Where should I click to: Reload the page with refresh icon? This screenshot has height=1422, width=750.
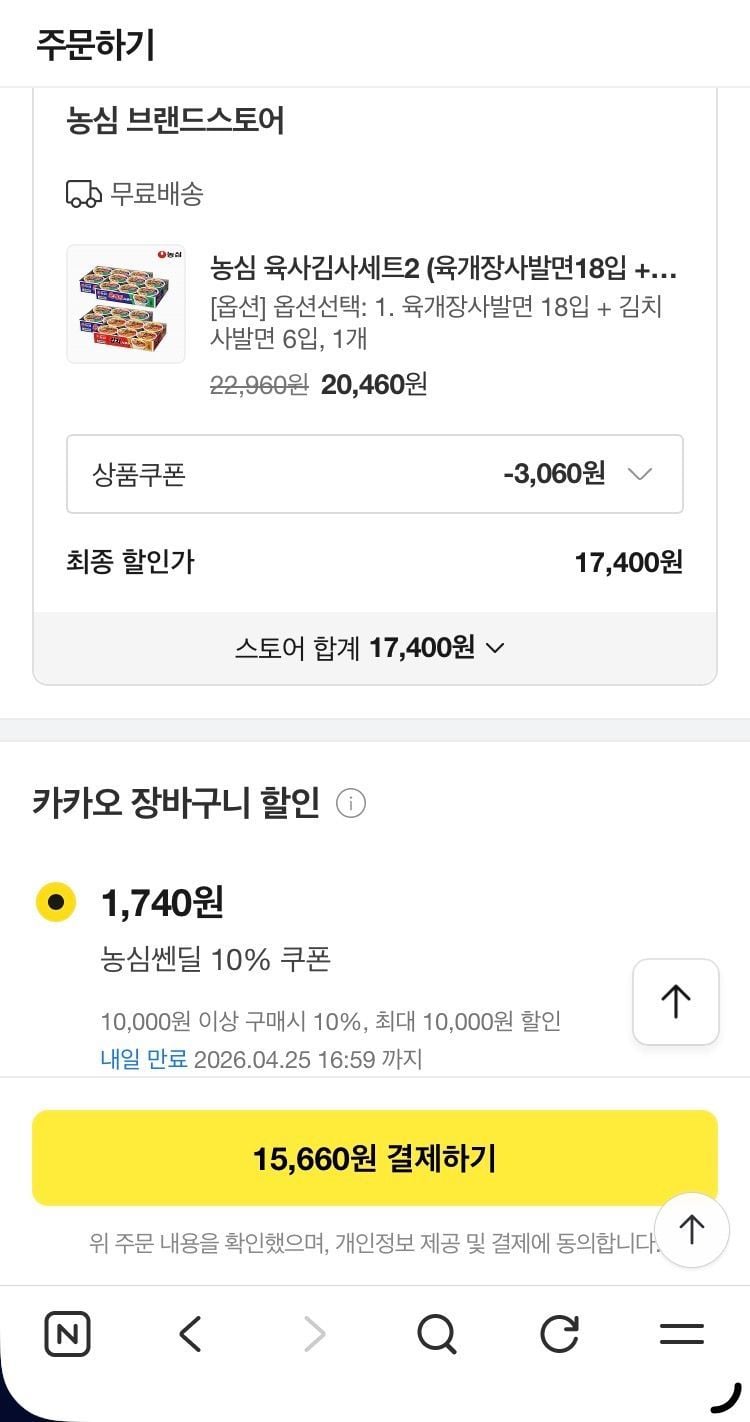tap(559, 1334)
